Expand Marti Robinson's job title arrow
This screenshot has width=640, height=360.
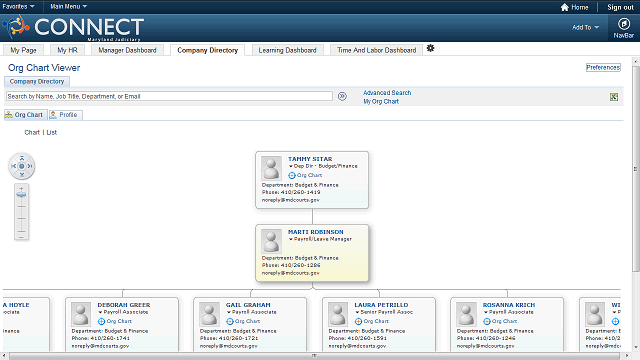(x=291, y=239)
